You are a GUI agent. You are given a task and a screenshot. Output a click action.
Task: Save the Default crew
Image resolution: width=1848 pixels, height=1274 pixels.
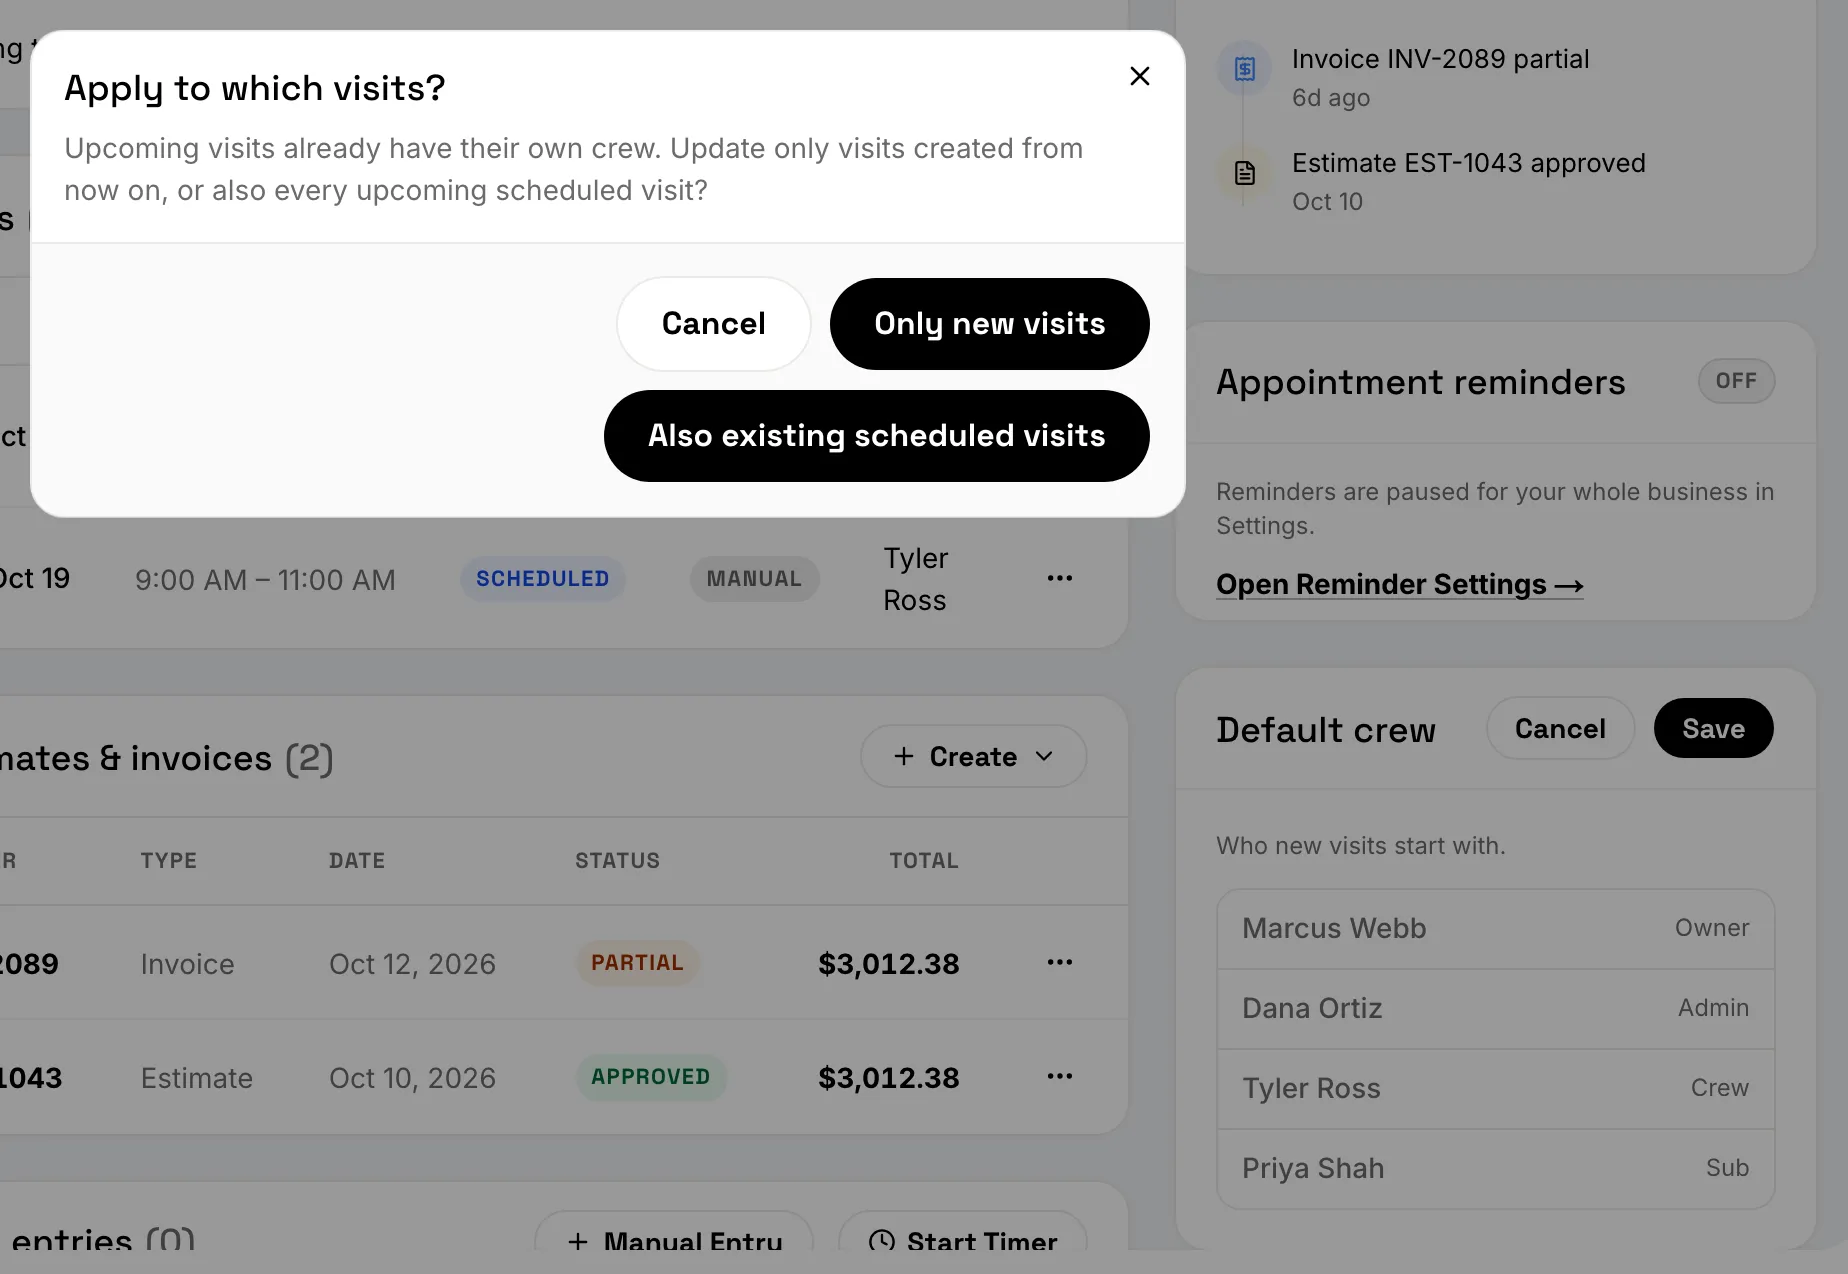coord(1713,729)
